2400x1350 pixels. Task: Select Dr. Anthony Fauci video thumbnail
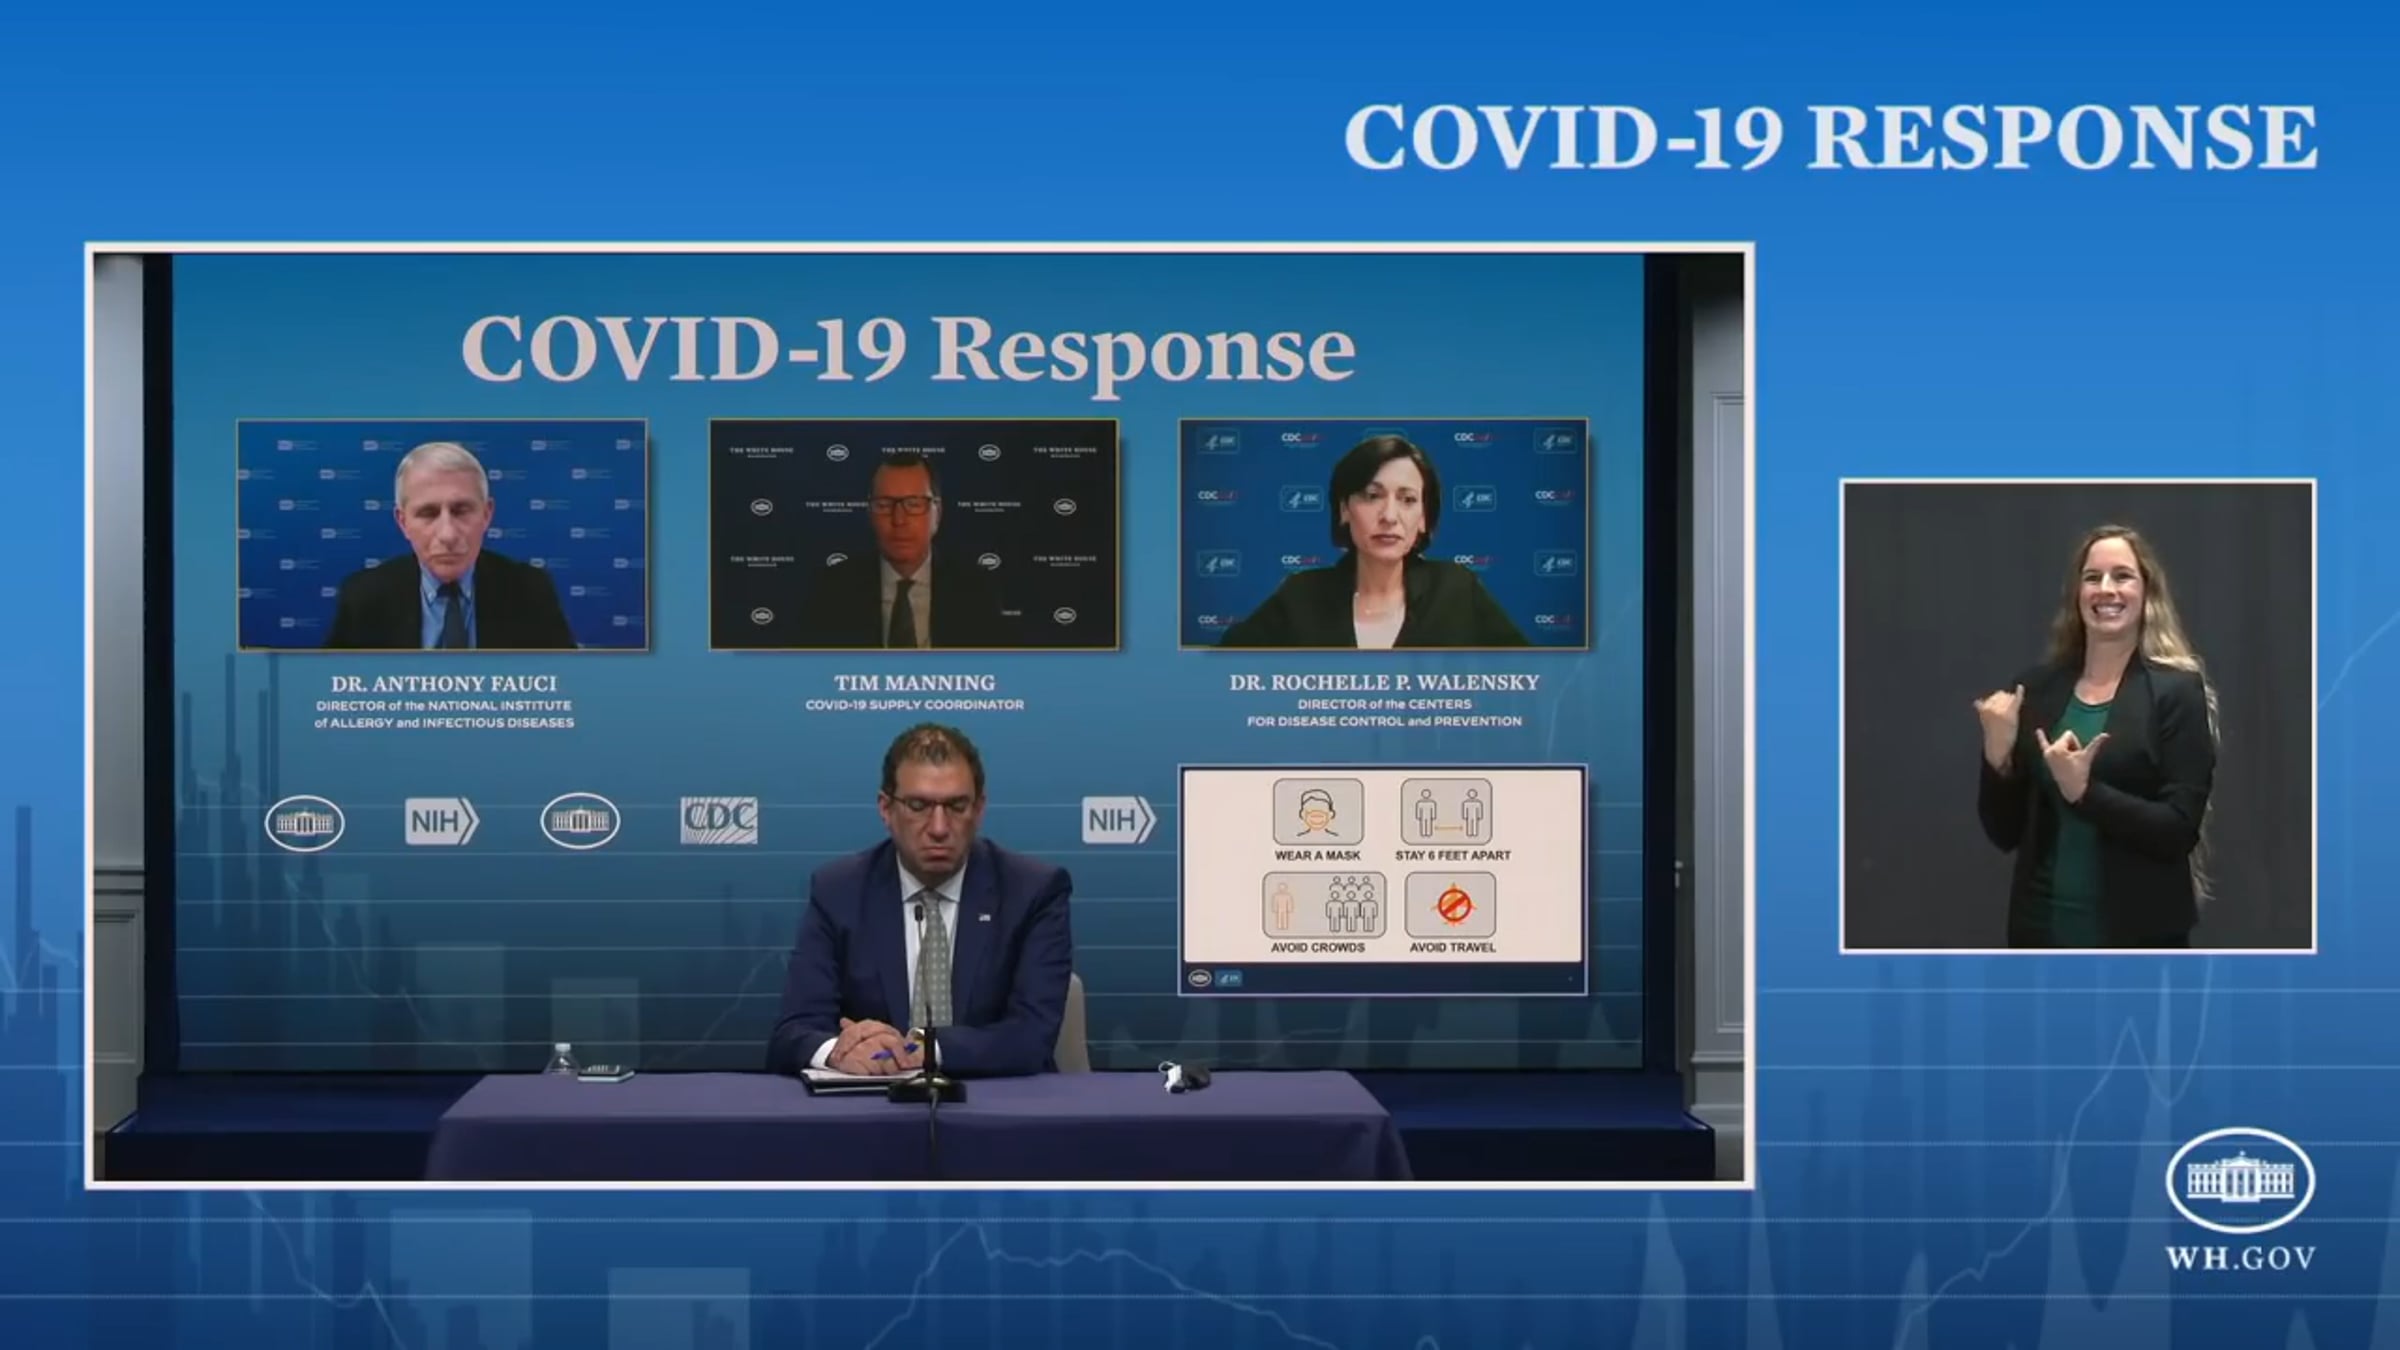pos(442,534)
